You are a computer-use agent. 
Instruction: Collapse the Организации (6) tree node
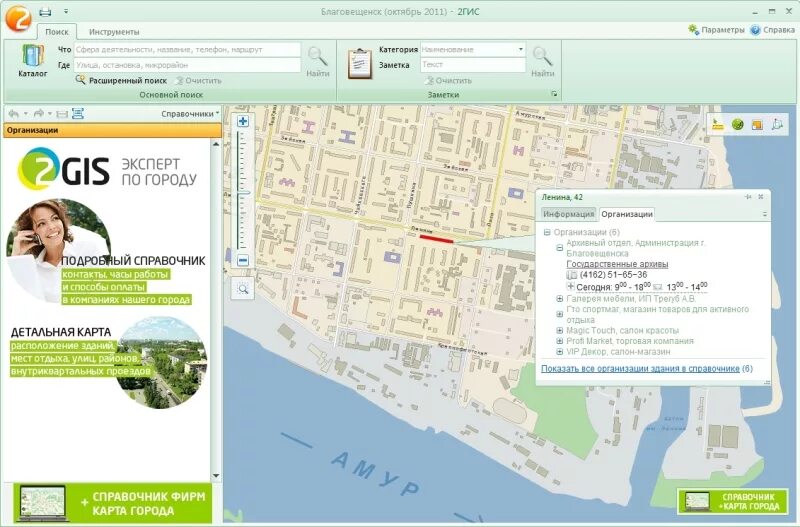[547, 232]
